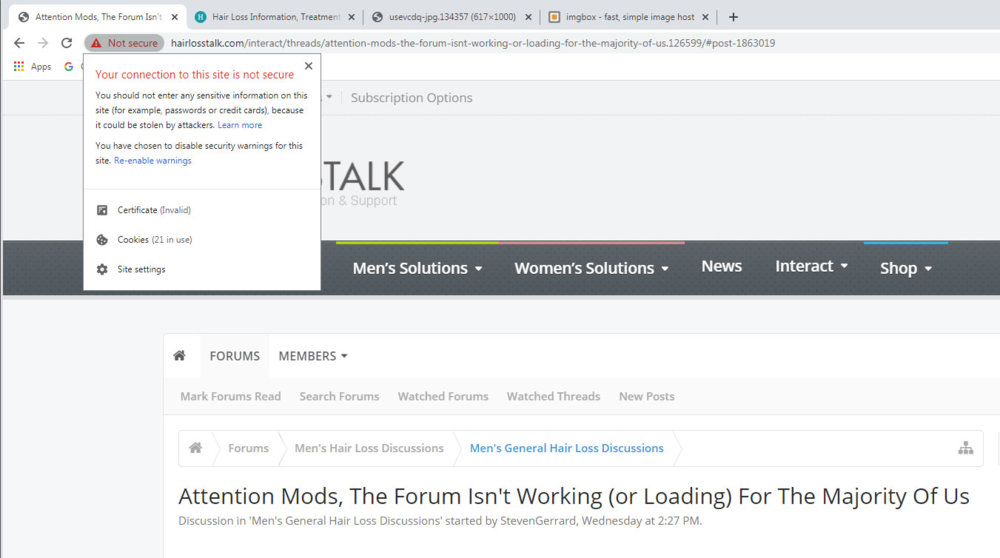Open a new browser tab

(x=733, y=17)
